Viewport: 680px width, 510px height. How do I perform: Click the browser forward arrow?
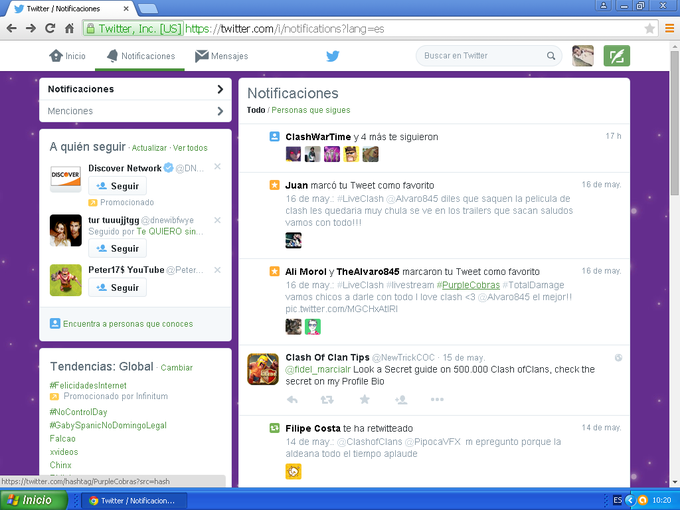click(x=31, y=29)
